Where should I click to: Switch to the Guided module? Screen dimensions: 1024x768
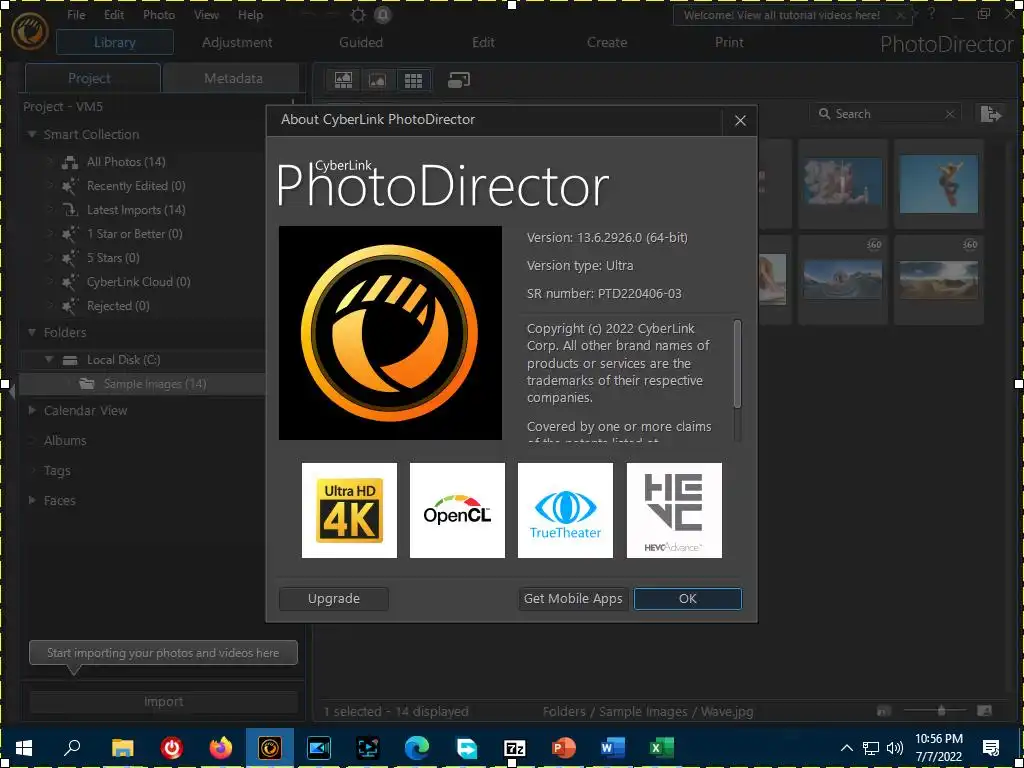pos(360,42)
